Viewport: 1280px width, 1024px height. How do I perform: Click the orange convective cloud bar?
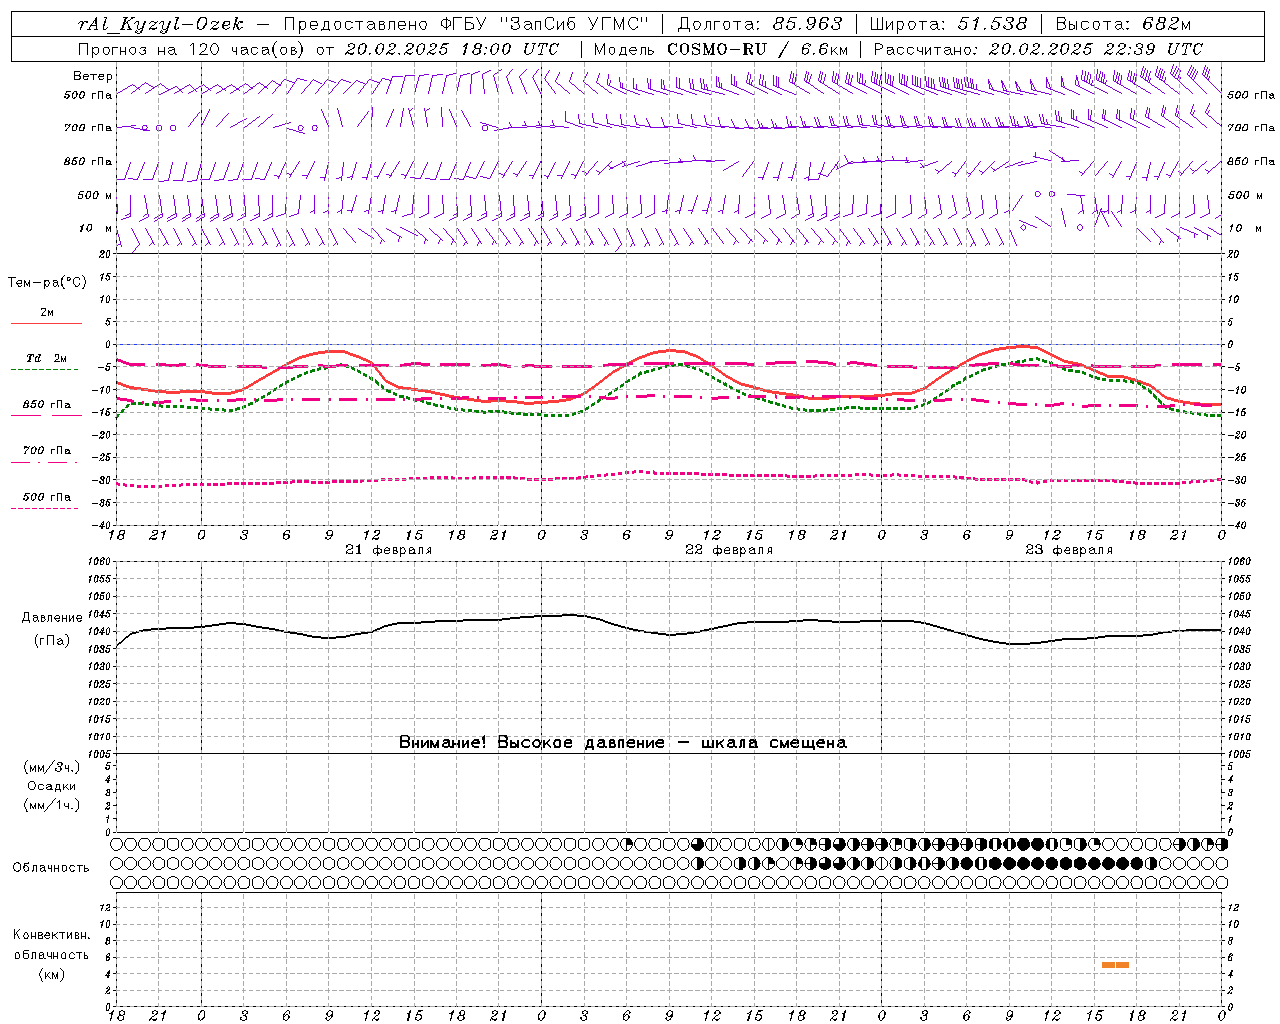click(1115, 965)
